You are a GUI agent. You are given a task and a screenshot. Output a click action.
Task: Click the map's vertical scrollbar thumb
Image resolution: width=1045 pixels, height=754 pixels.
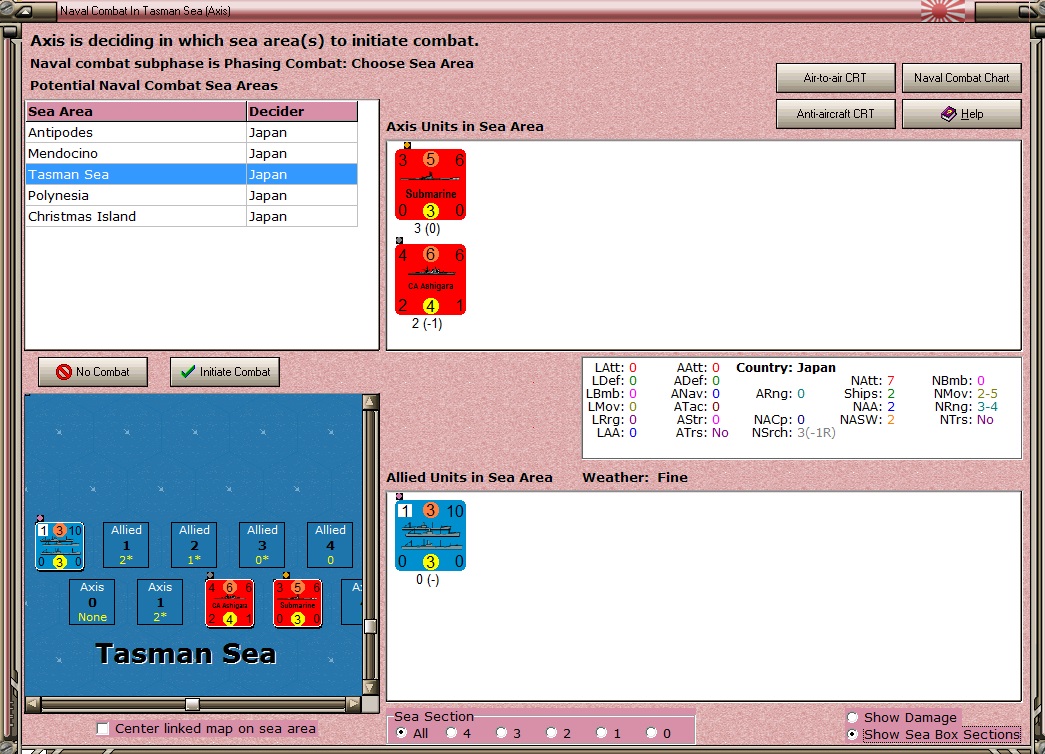371,626
